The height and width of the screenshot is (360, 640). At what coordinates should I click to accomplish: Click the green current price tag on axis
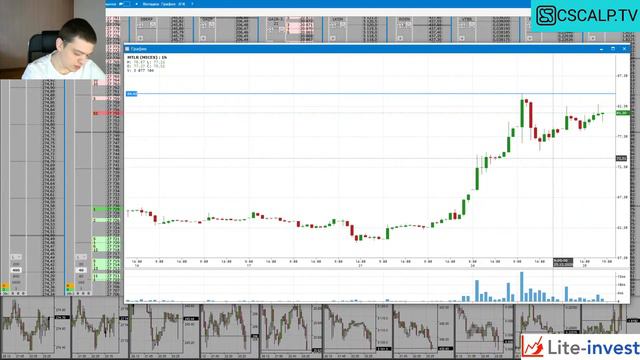click(622, 113)
